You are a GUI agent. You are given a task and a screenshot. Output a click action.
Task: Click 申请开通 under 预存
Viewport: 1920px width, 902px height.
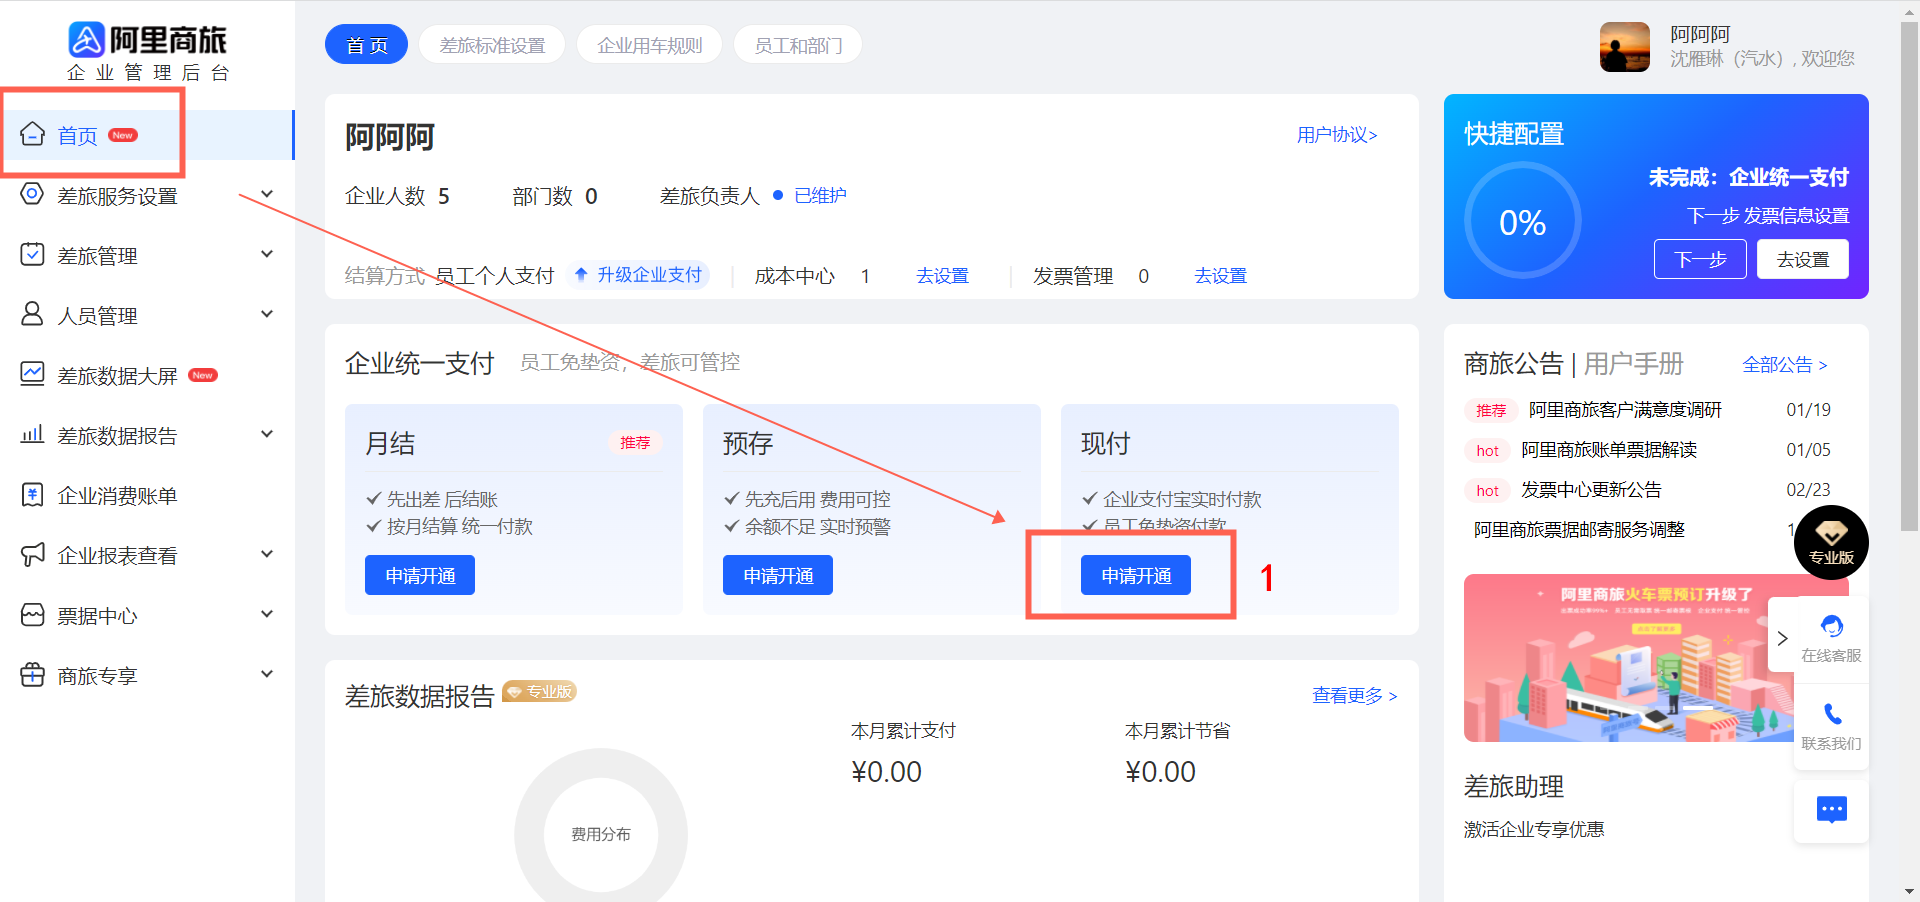point(778,575)
